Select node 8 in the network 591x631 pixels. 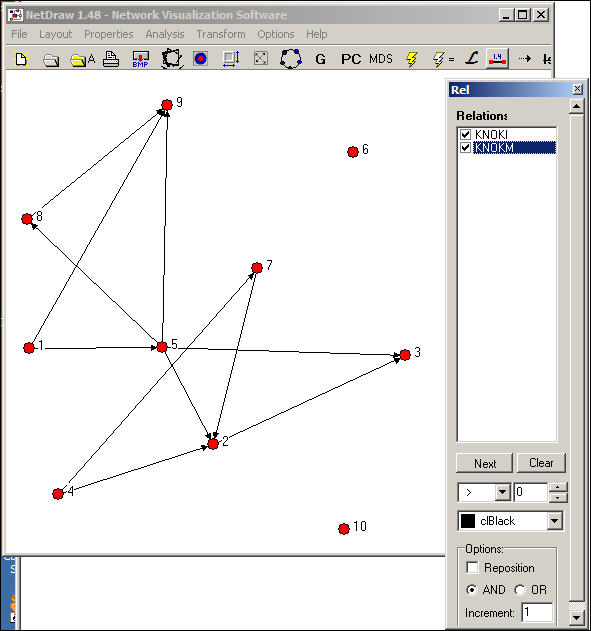[x=27, y=219]
